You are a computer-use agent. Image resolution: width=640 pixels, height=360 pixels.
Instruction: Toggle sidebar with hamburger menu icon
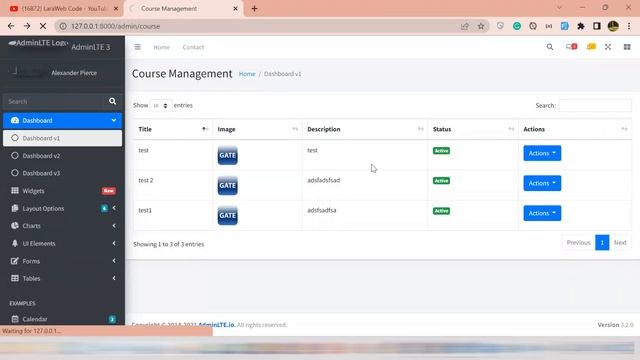click(138, 47)
